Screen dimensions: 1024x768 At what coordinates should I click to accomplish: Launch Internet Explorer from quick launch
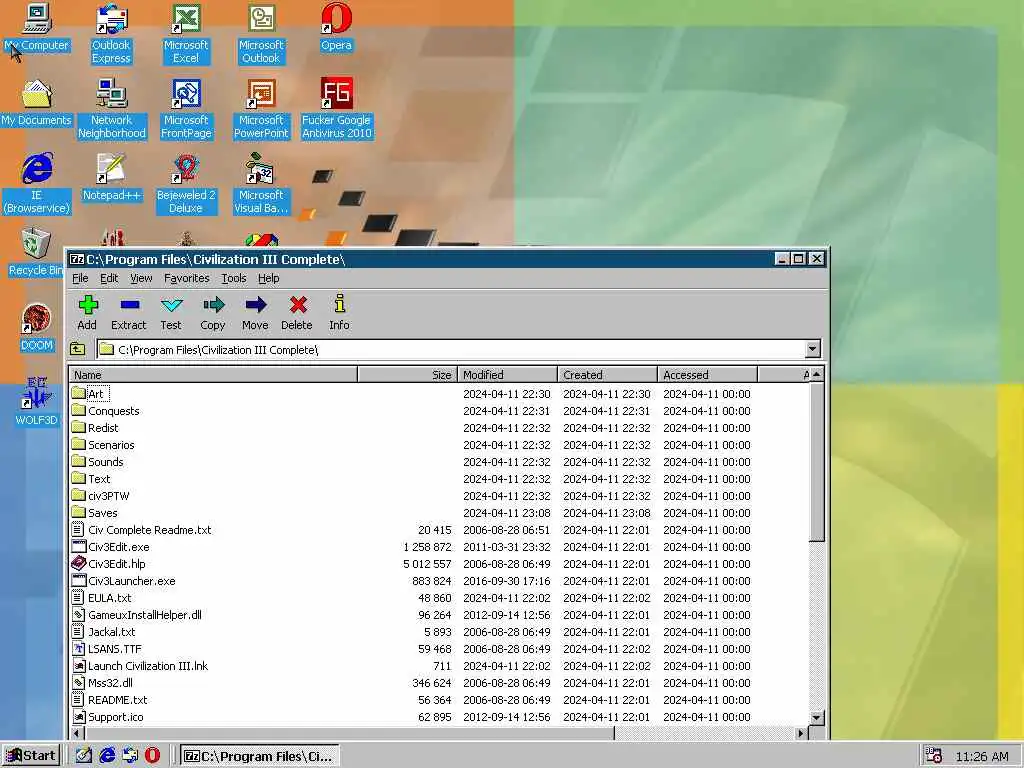coord(107,755)
